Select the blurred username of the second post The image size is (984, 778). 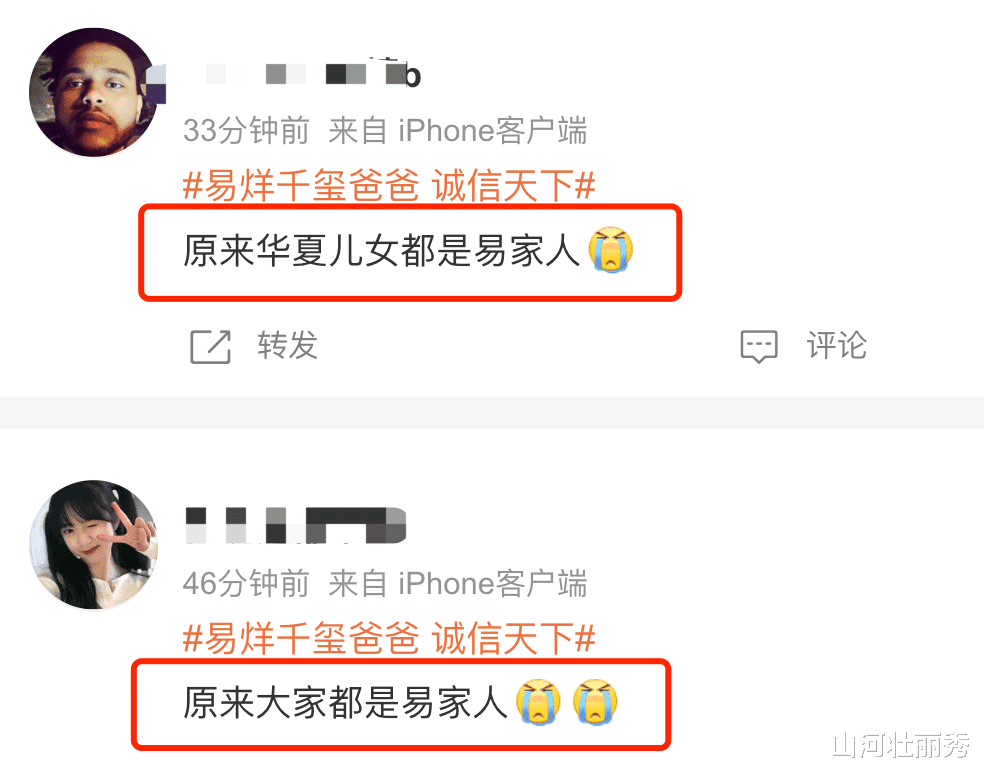coord(296,525)
